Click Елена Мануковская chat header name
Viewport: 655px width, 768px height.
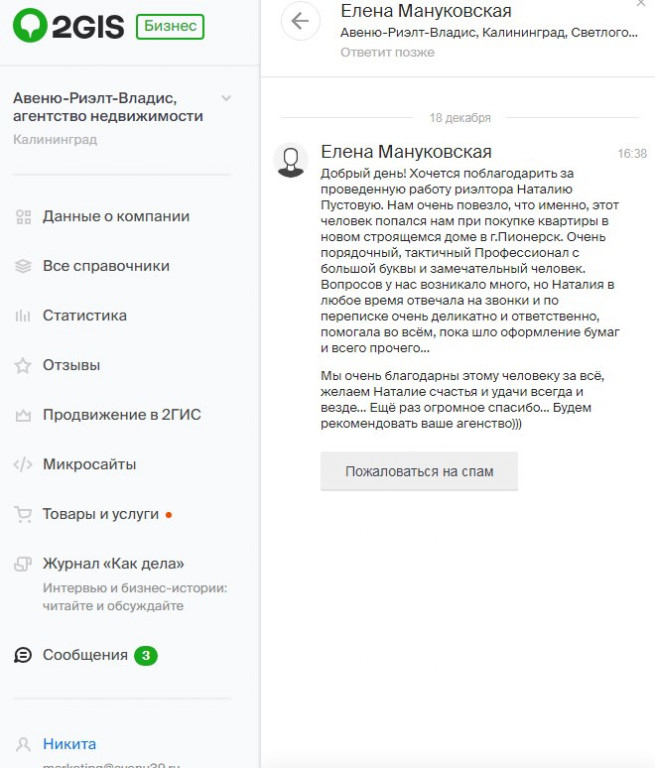[x=426, y=11]
